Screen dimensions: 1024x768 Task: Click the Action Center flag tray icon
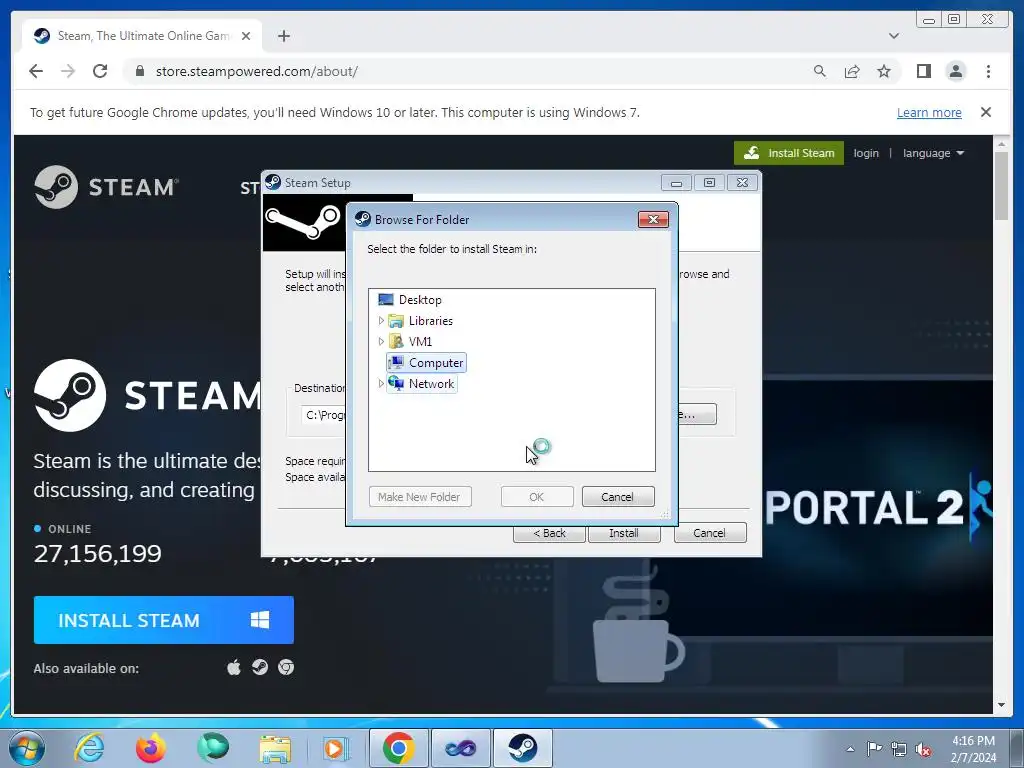[874, 749]
